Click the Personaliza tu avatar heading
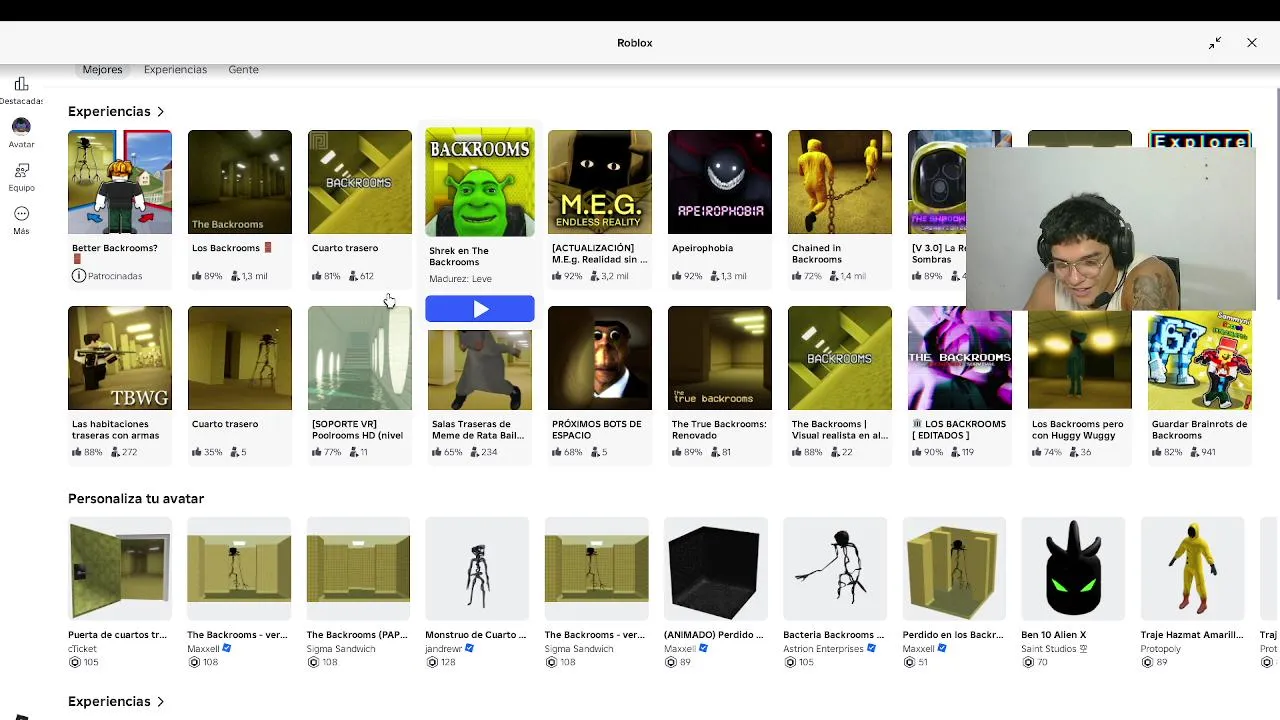The image size is (1280, 720). [136, 498]
